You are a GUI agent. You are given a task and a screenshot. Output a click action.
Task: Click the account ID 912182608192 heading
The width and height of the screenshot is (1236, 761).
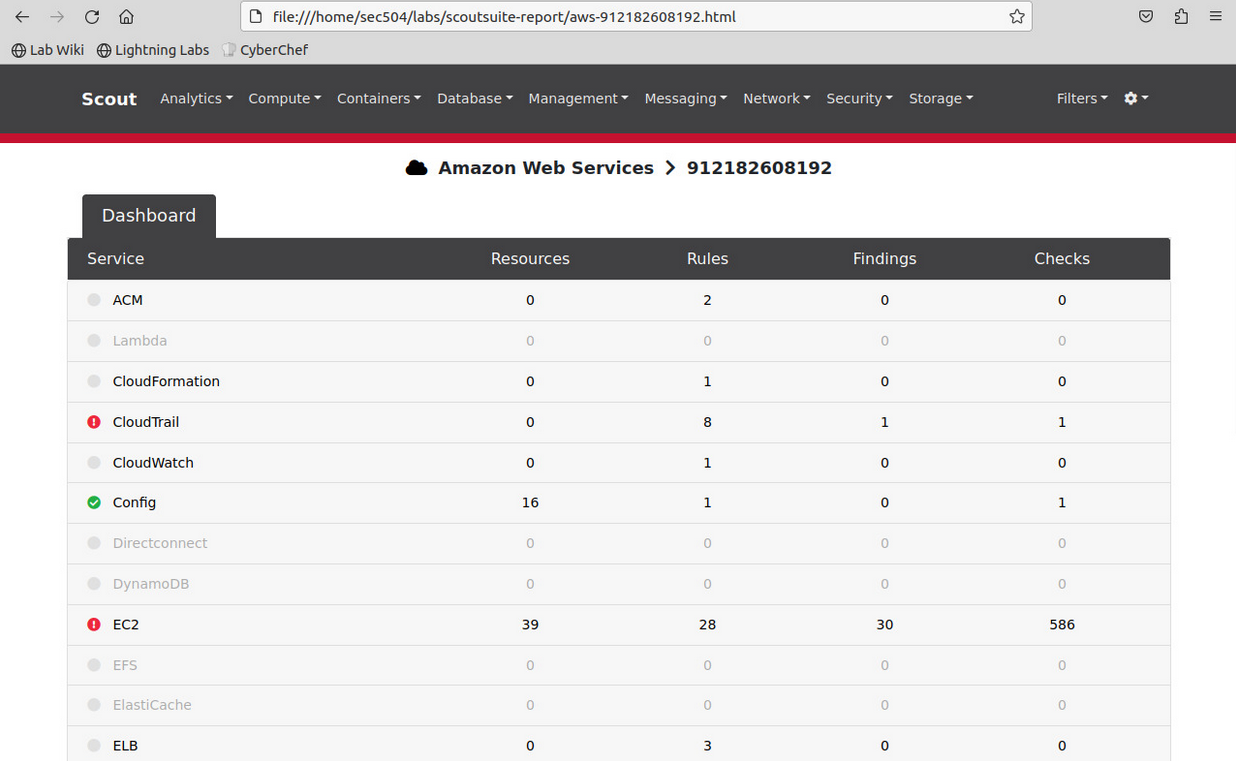(759, 168)
